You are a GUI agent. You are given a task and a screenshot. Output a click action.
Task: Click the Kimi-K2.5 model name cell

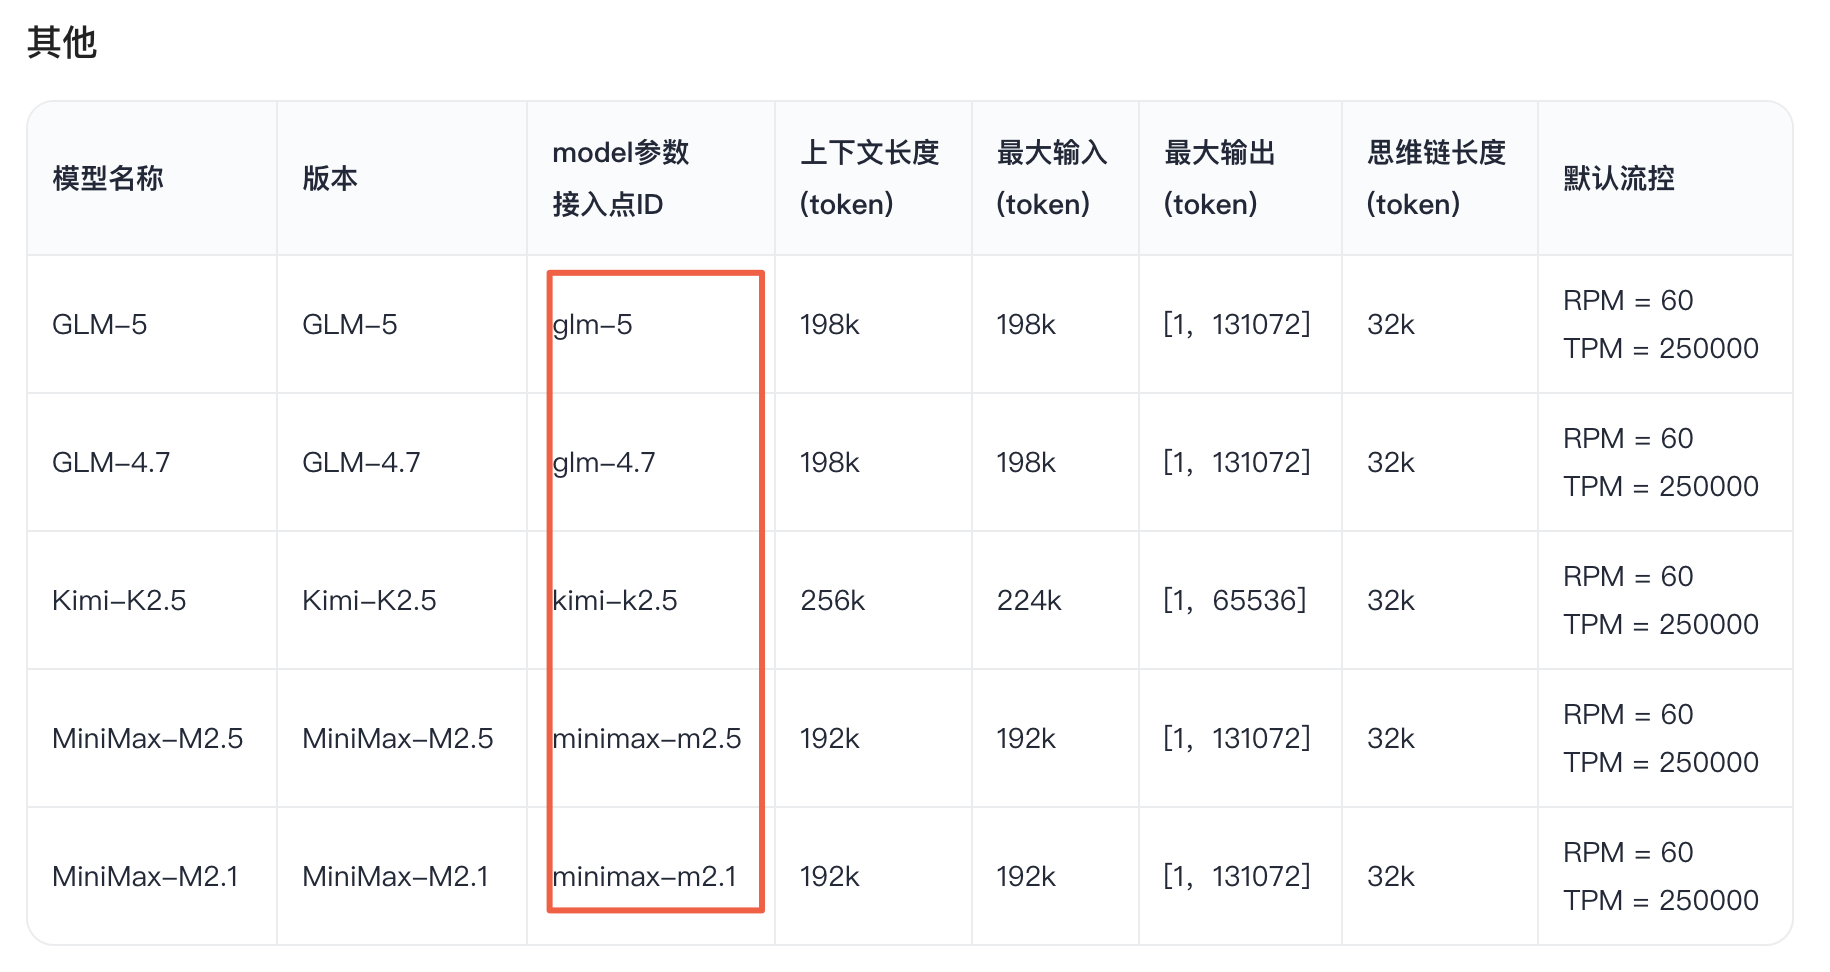[x=119, y=601]
